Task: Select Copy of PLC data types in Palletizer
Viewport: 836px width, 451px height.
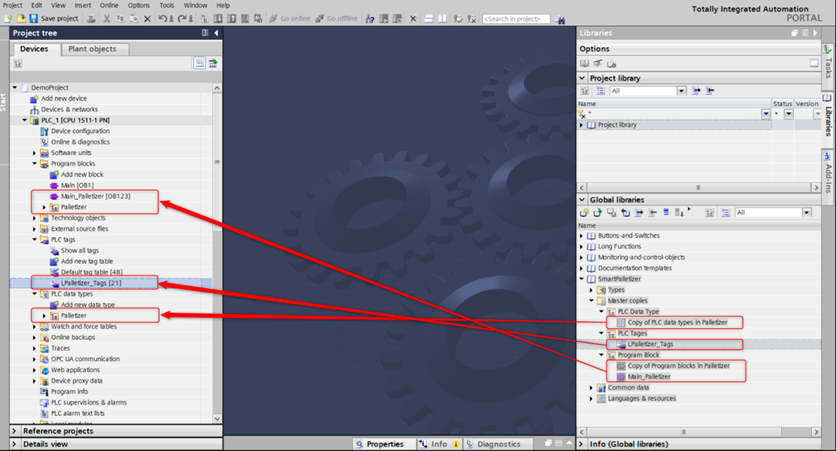Action: pyautogui.click(x=677, y=323)
